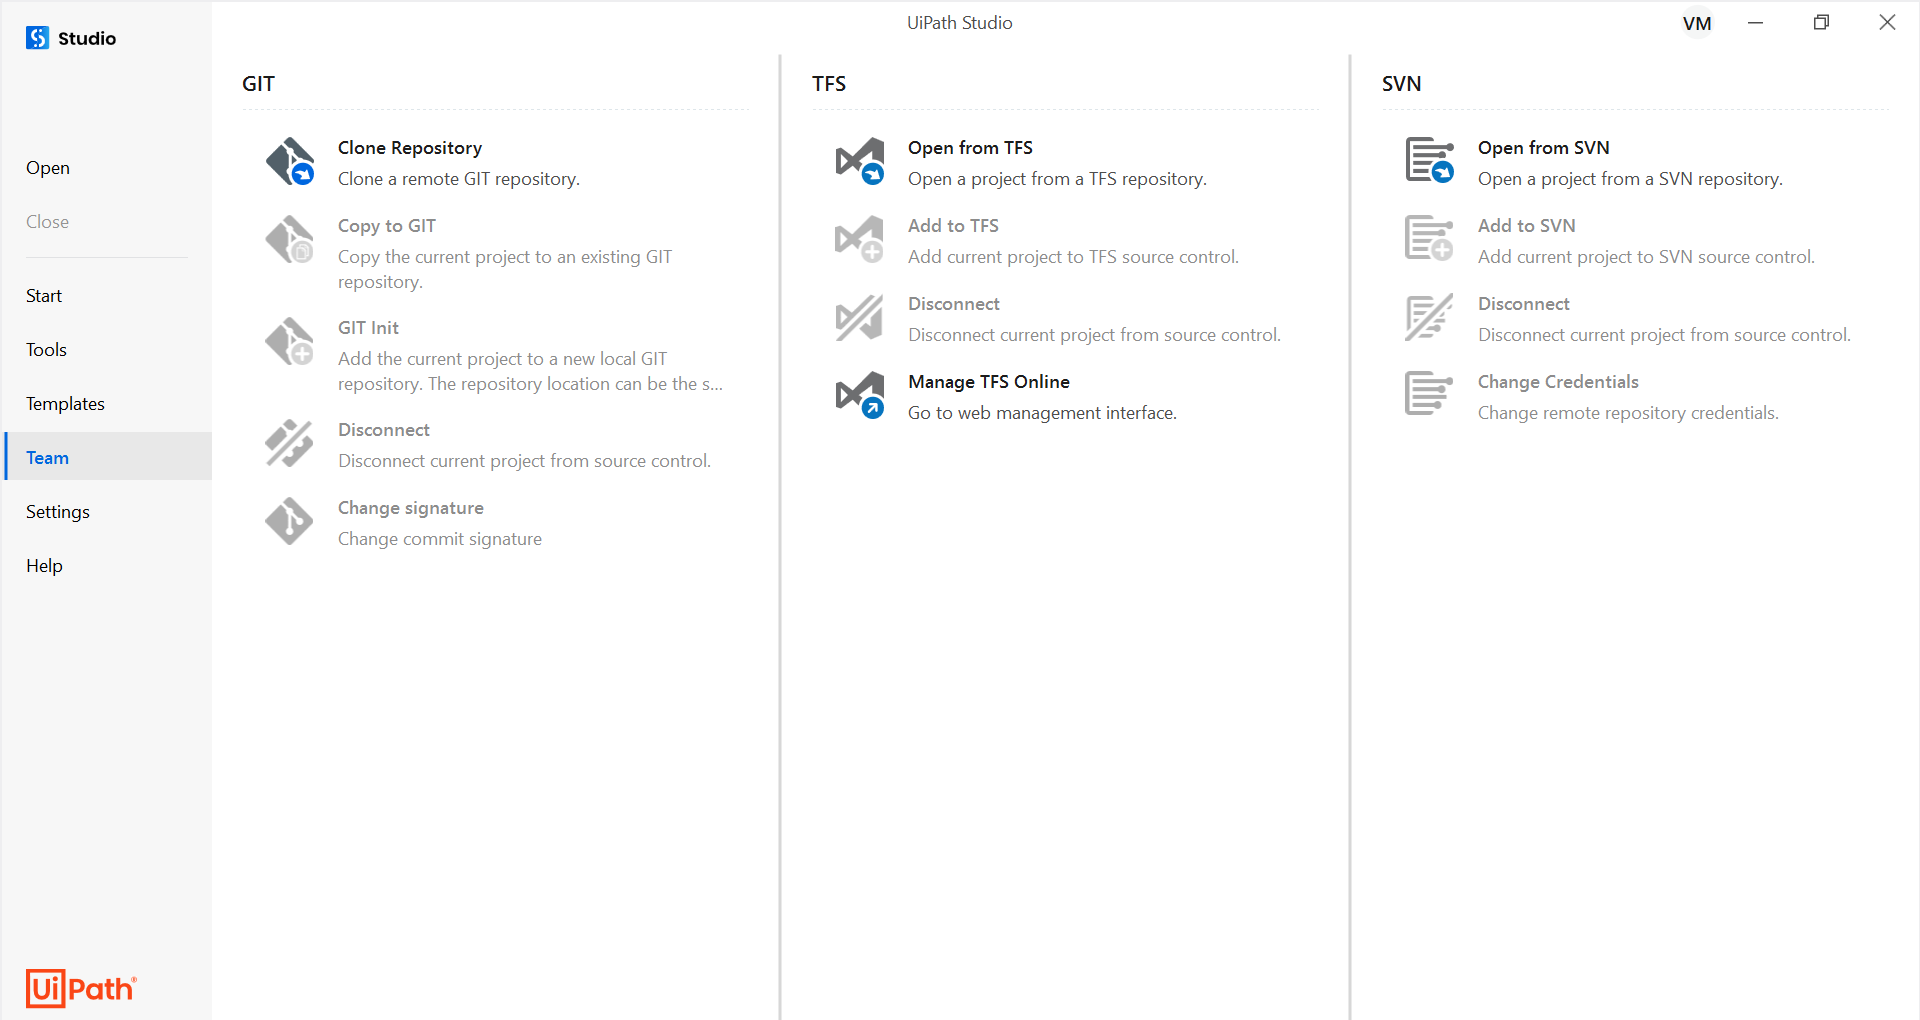Click the Manage TFS Online label
The width and height of the screenshot is (1920, 1020).
pos(988,382)
